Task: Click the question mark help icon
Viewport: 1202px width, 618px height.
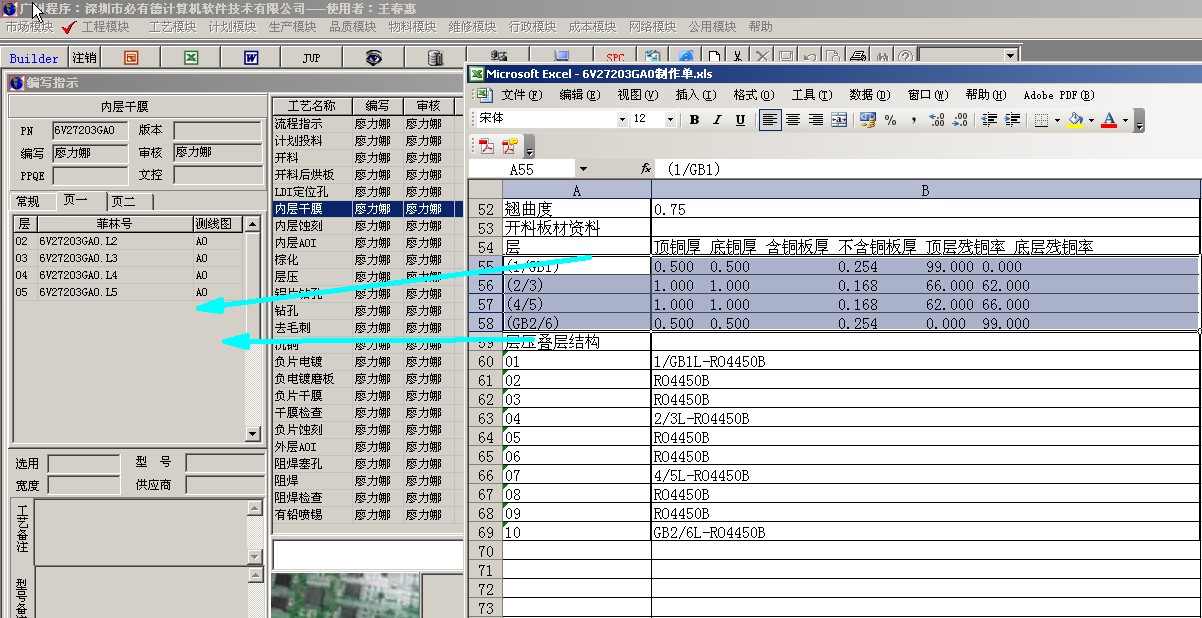Action: pyautogui.click(x=904, y=58)
